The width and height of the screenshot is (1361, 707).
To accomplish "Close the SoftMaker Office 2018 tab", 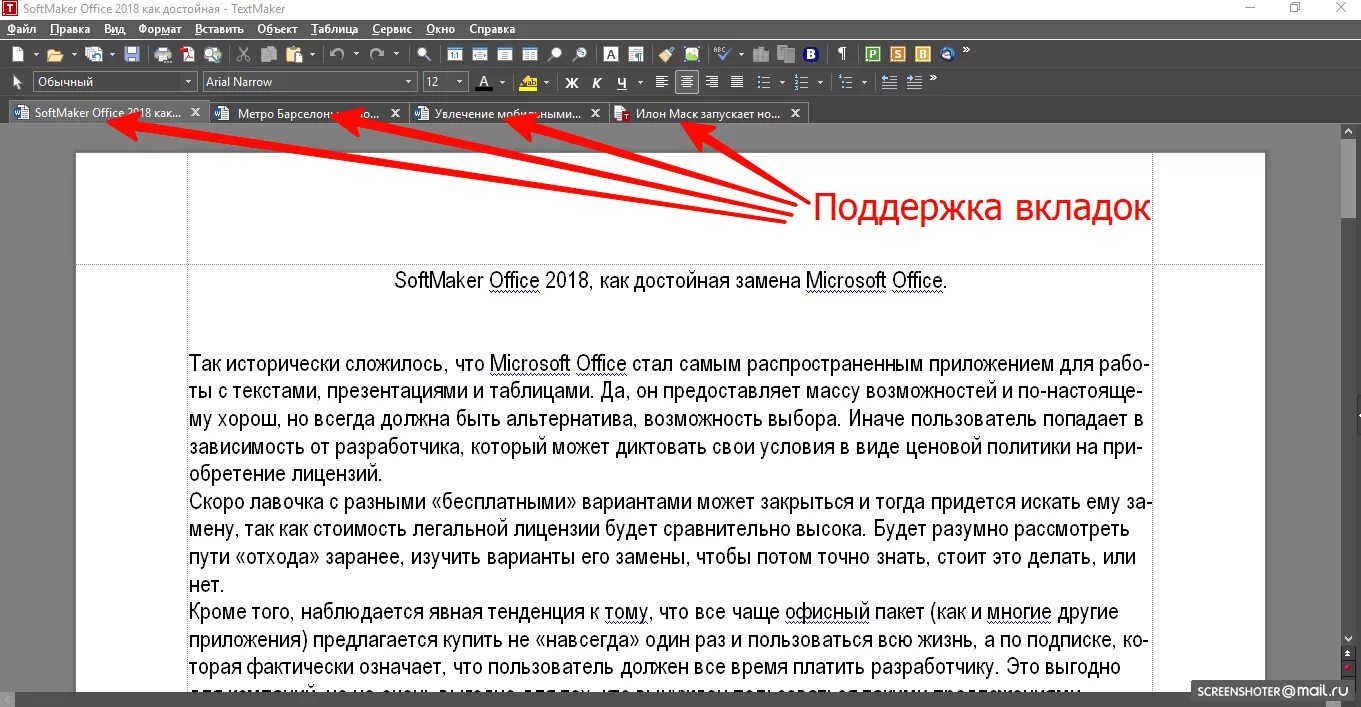I will (195, 113).
